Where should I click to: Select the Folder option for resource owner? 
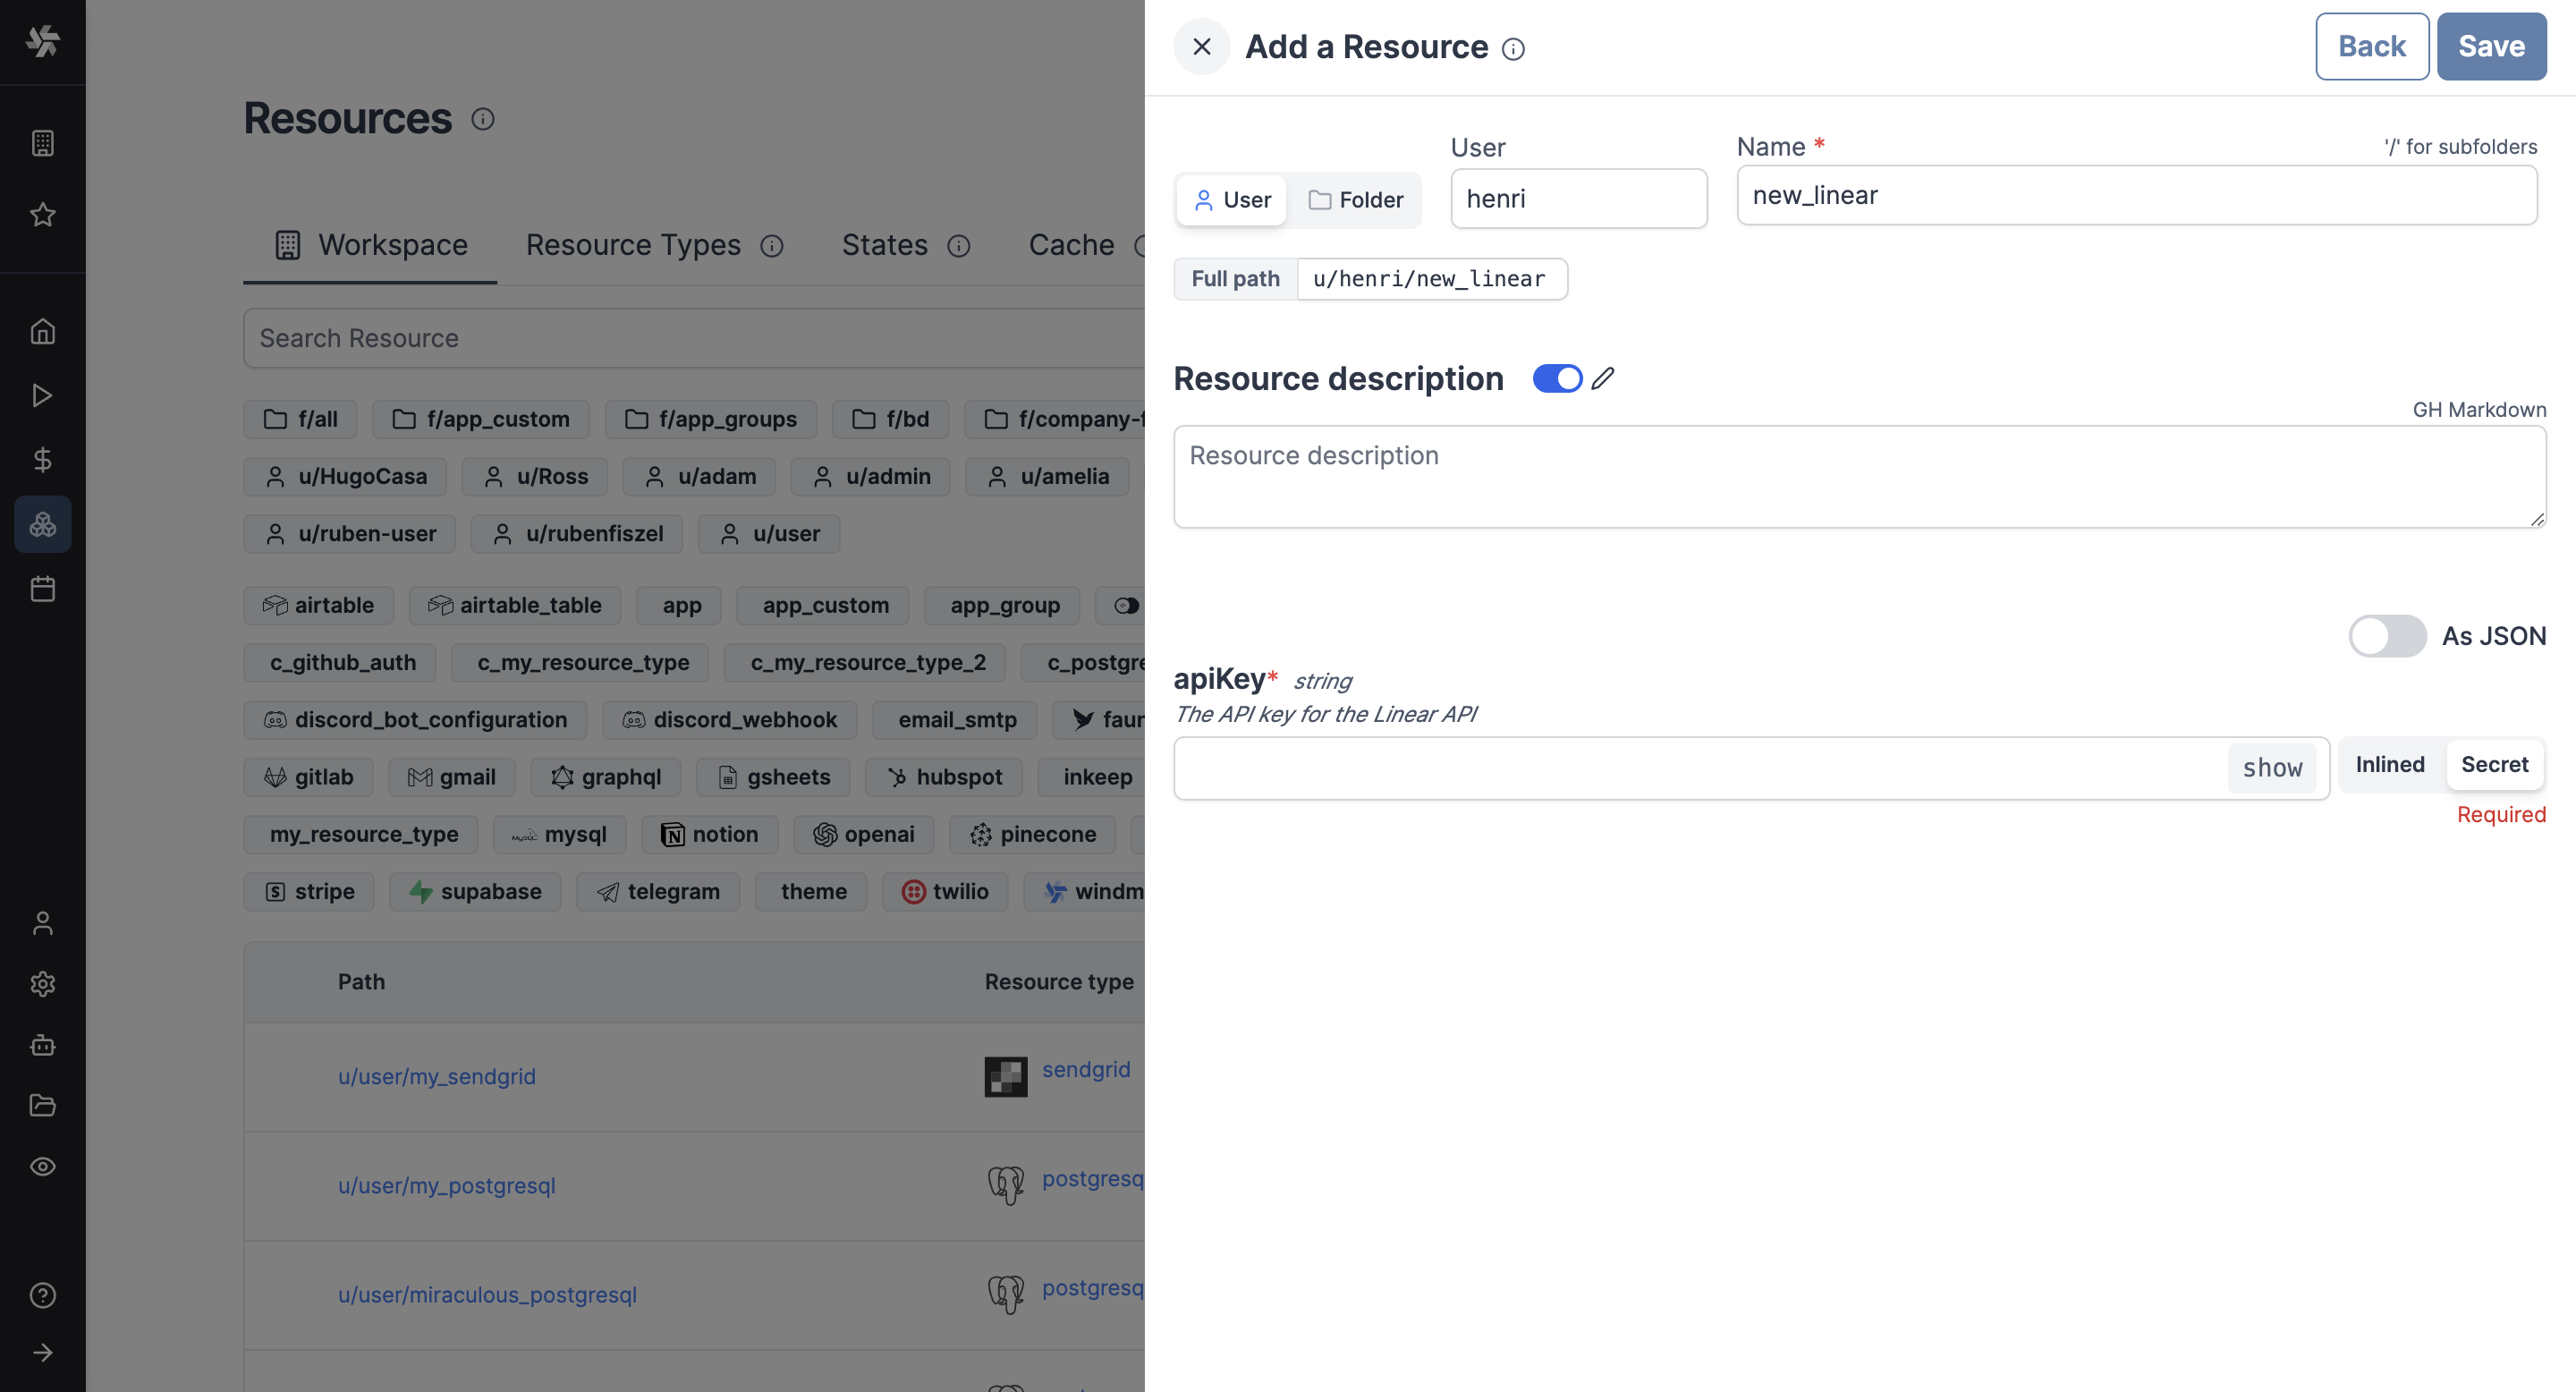[x=1357, y=199]
